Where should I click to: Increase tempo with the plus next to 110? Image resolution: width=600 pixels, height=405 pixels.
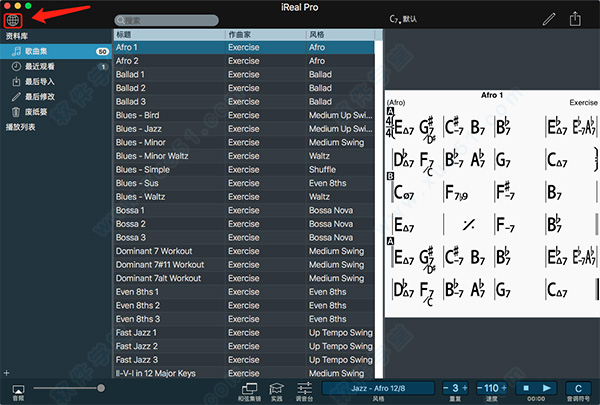(504, 388)
